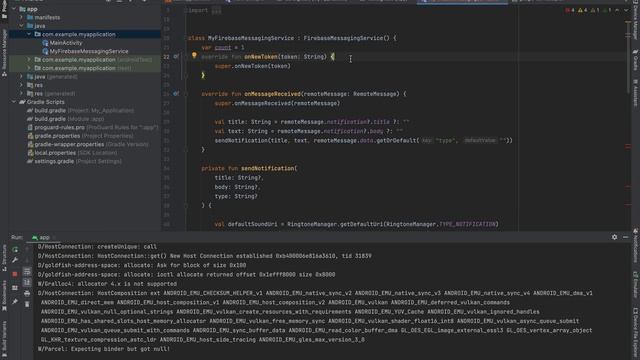Collapse the app module node
The width and height of the screenshot is (640, 360).
pyautogui.click(x=14, y=9)
